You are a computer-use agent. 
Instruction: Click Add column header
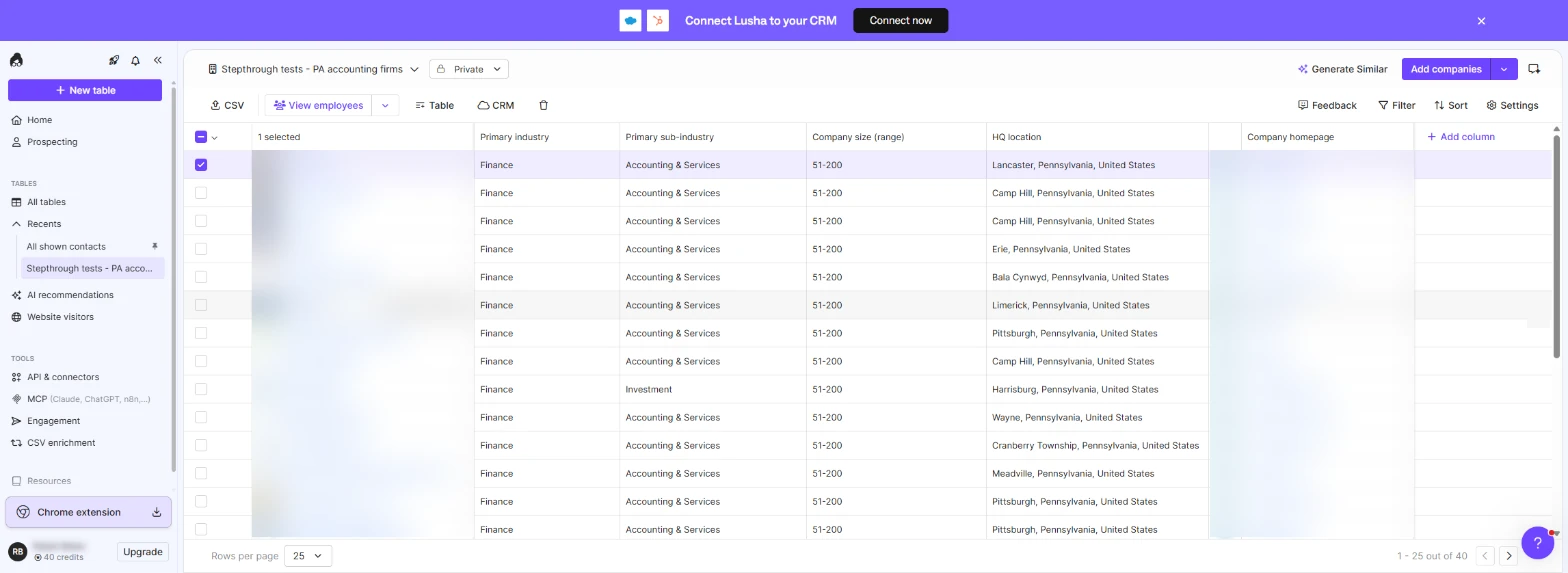(x=1460, y=137)
